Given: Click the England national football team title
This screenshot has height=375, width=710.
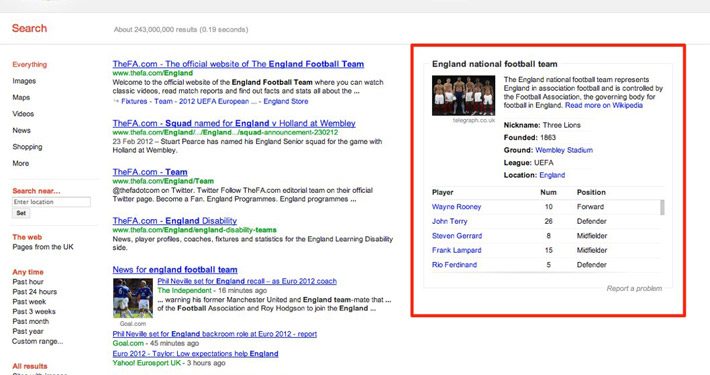Looking at the screenshot, I should pos(494,64).
